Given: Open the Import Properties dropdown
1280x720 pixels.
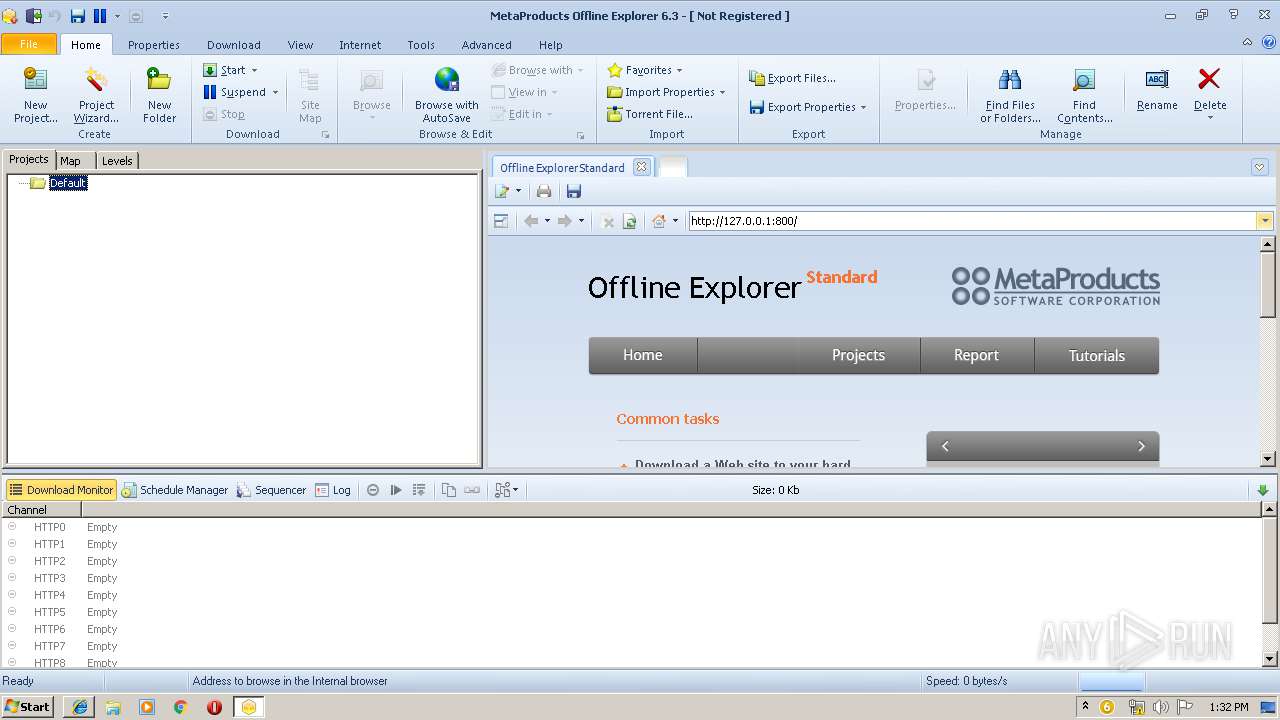Looking at the screenshot, I should (x=666, y=92).
